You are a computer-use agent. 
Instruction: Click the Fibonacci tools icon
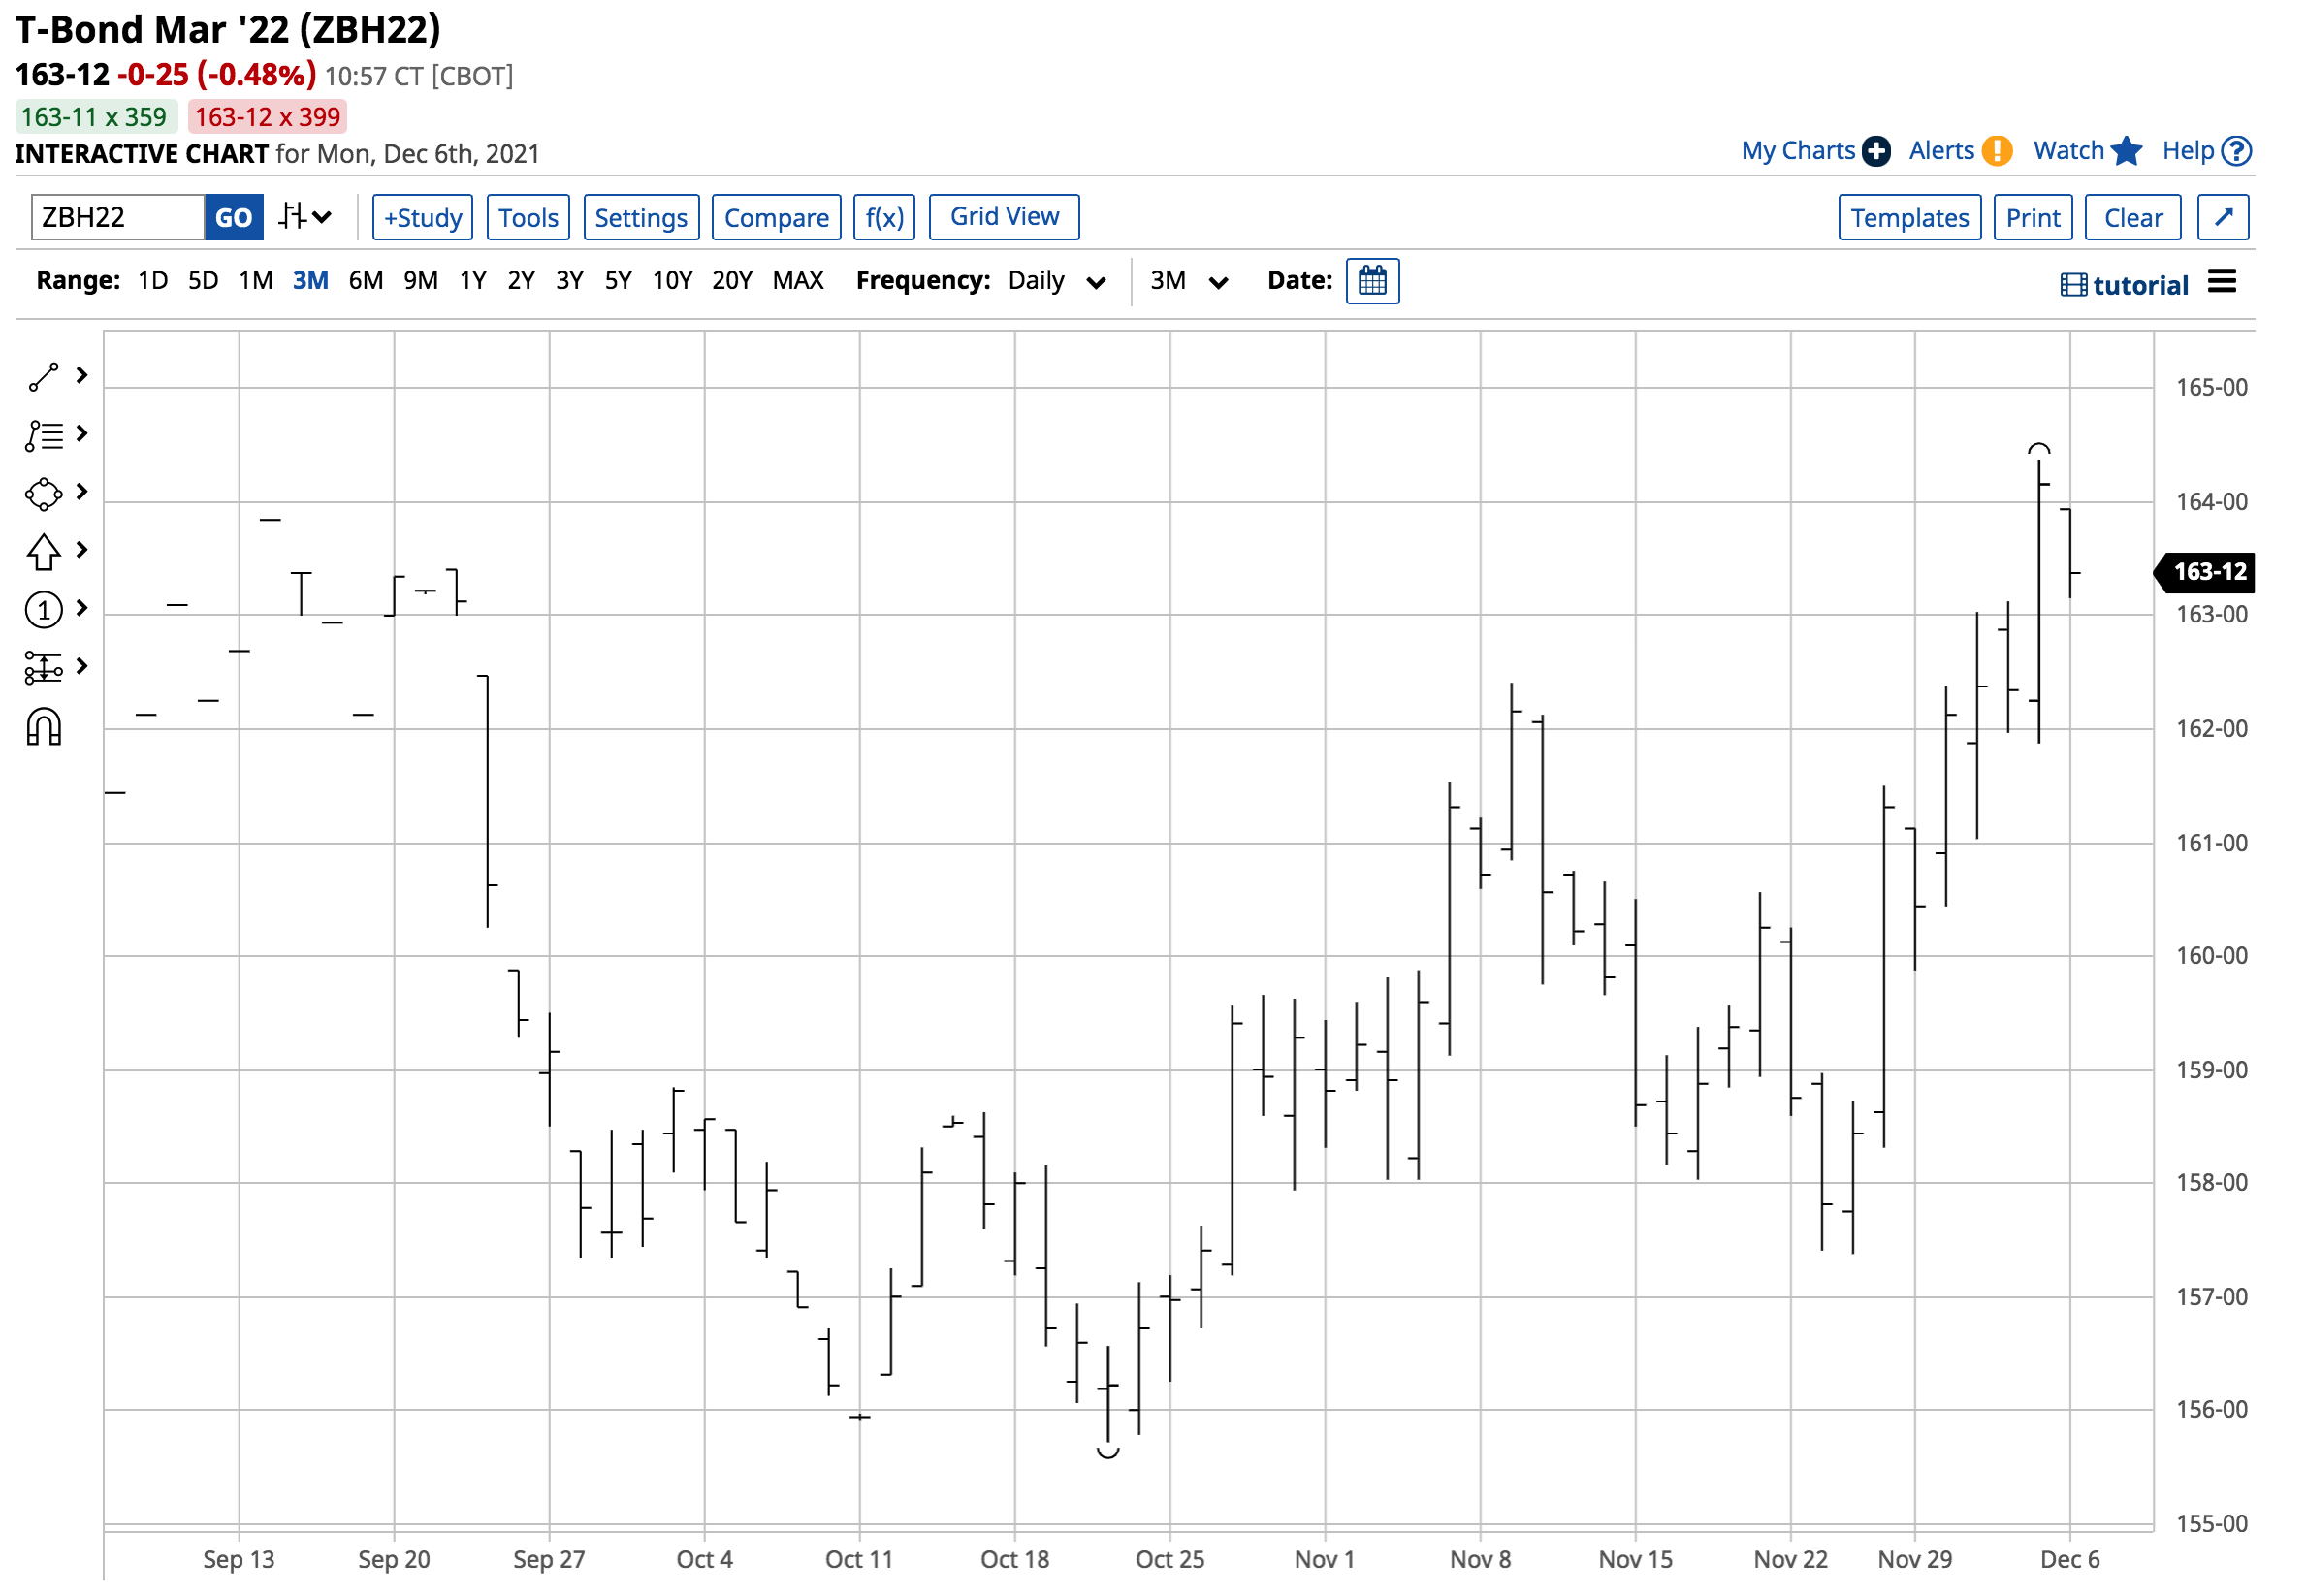coord(43,435)
